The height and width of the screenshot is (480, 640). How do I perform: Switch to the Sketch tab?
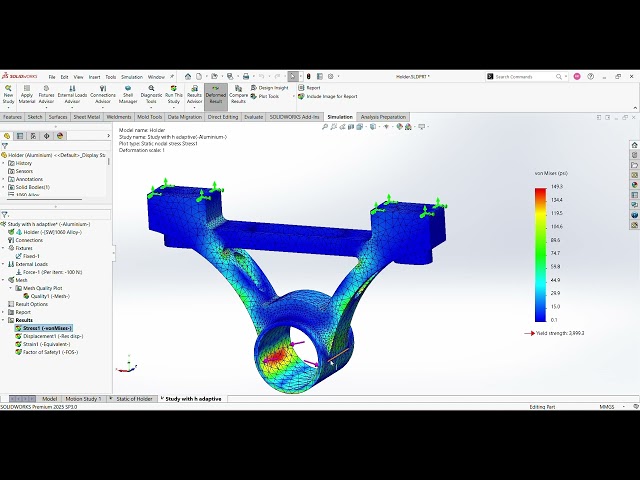[35, 117]
